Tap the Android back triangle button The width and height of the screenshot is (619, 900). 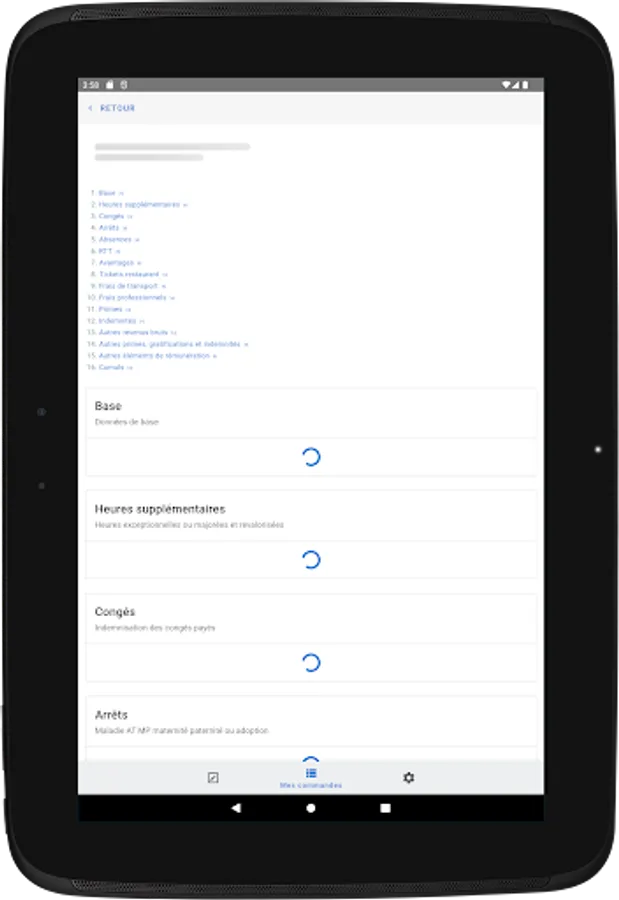click(236, 808)
